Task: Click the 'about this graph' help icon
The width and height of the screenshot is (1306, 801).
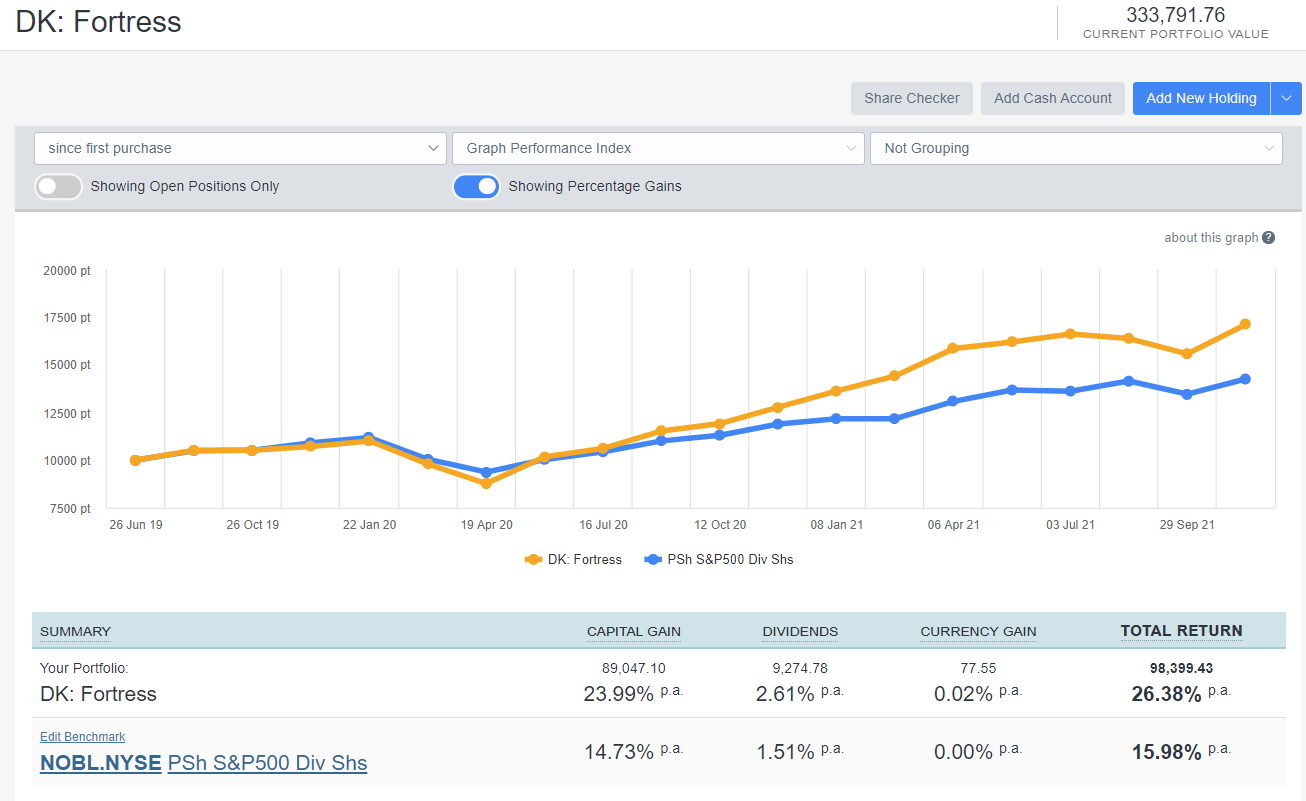Action: (1268, 238)
